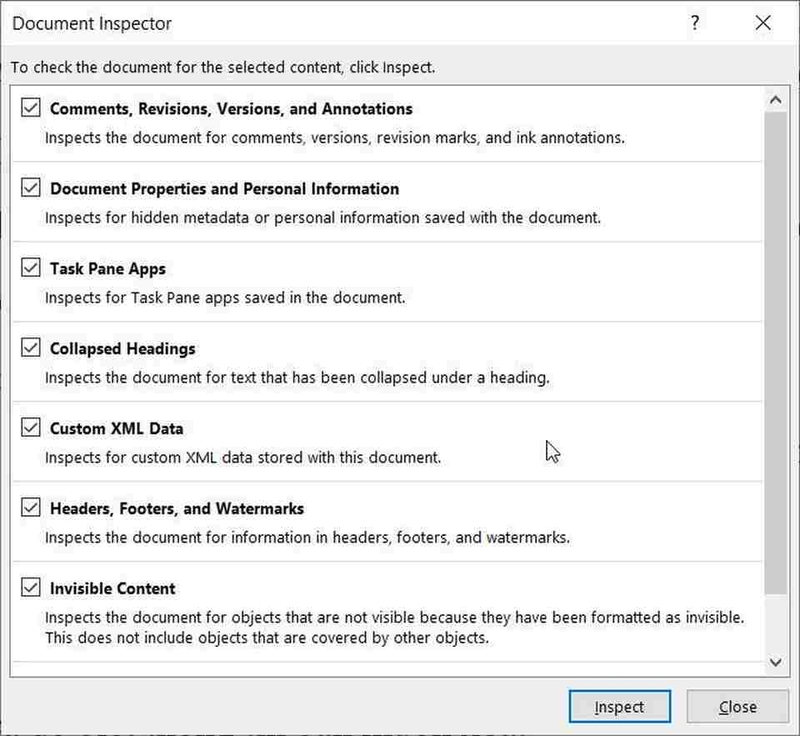
Task: Uncheck Headers, Footers, and Watermarks checkbox
Action: (x=30, y=508)
